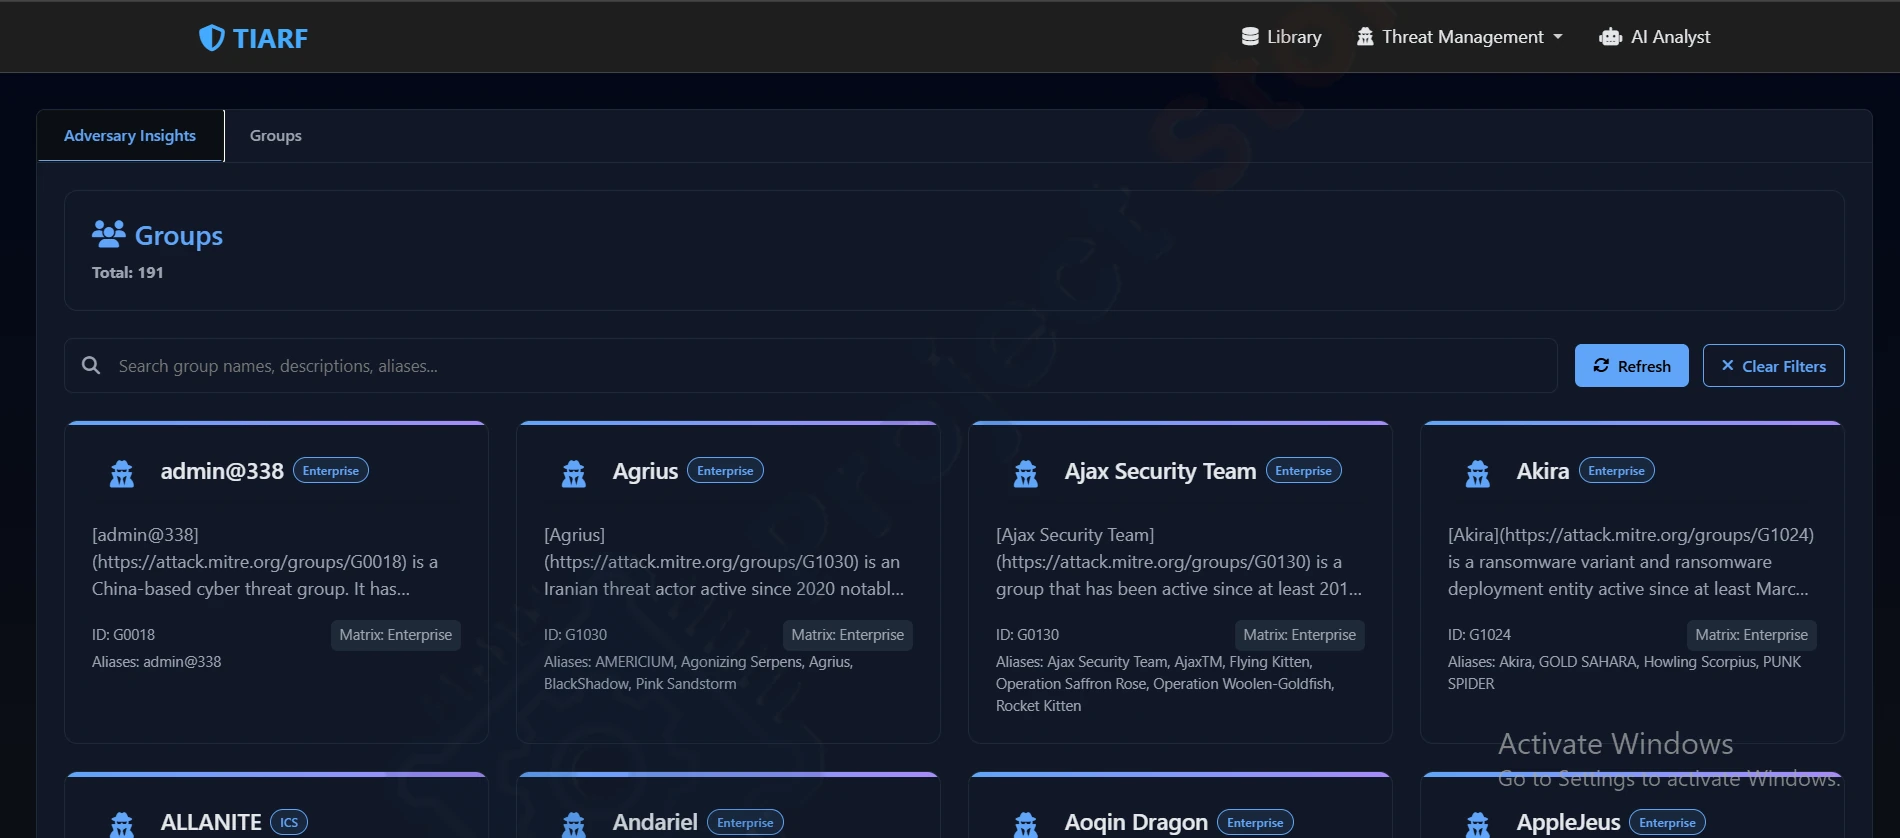Click the AppleJeus card spy icon
This screenshot has width=1900, height=838.
(1478, 824)
